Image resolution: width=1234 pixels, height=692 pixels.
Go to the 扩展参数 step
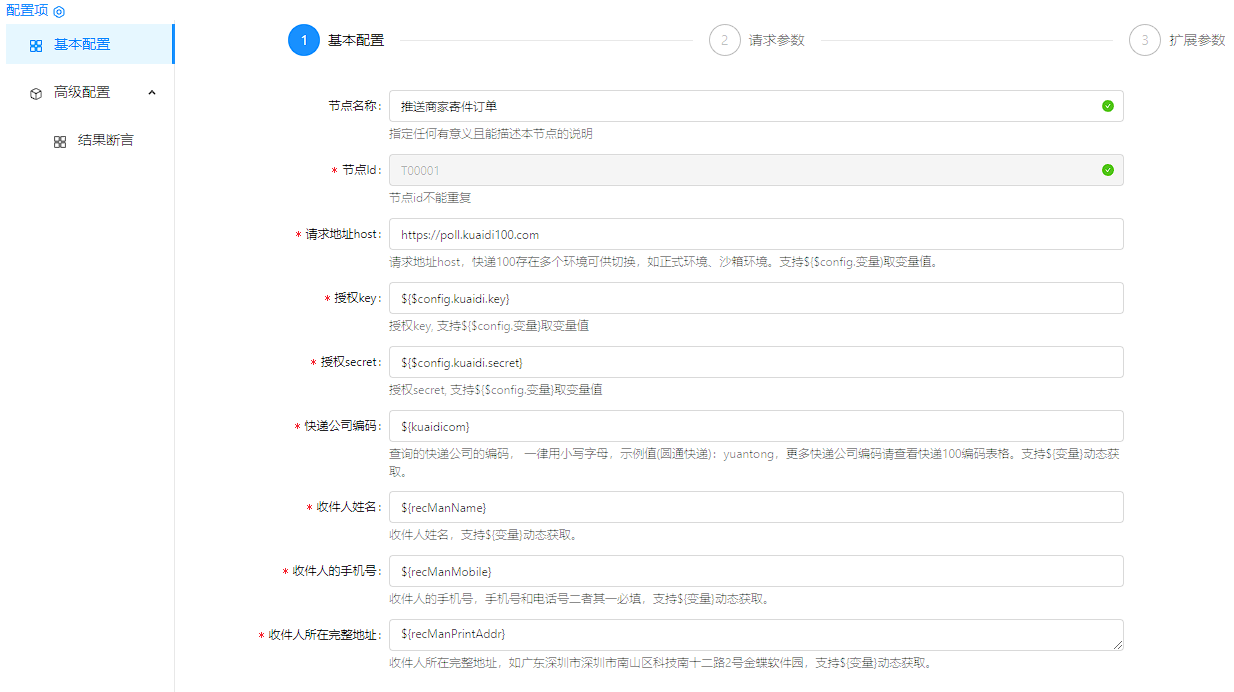[1196, 41]
